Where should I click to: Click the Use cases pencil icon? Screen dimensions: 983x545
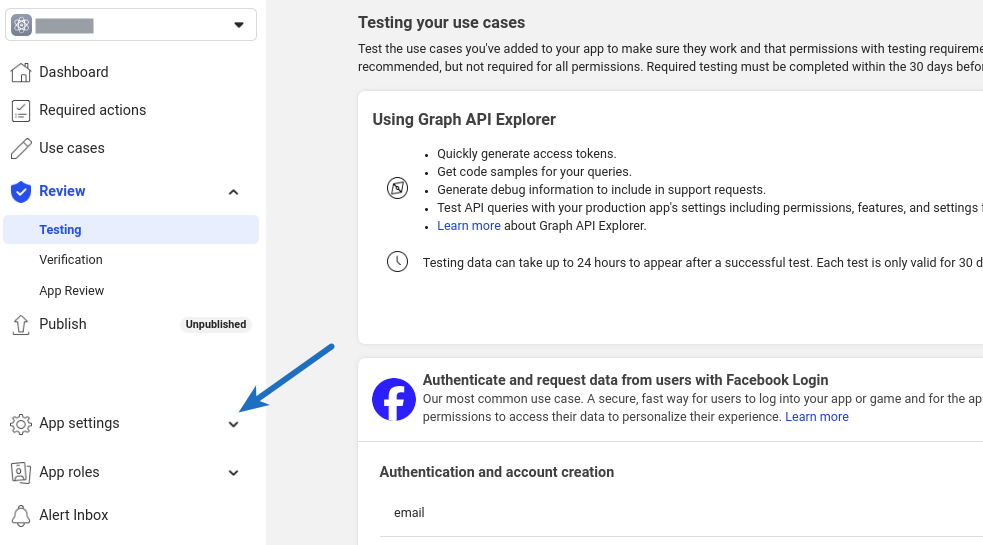point(21,149)
